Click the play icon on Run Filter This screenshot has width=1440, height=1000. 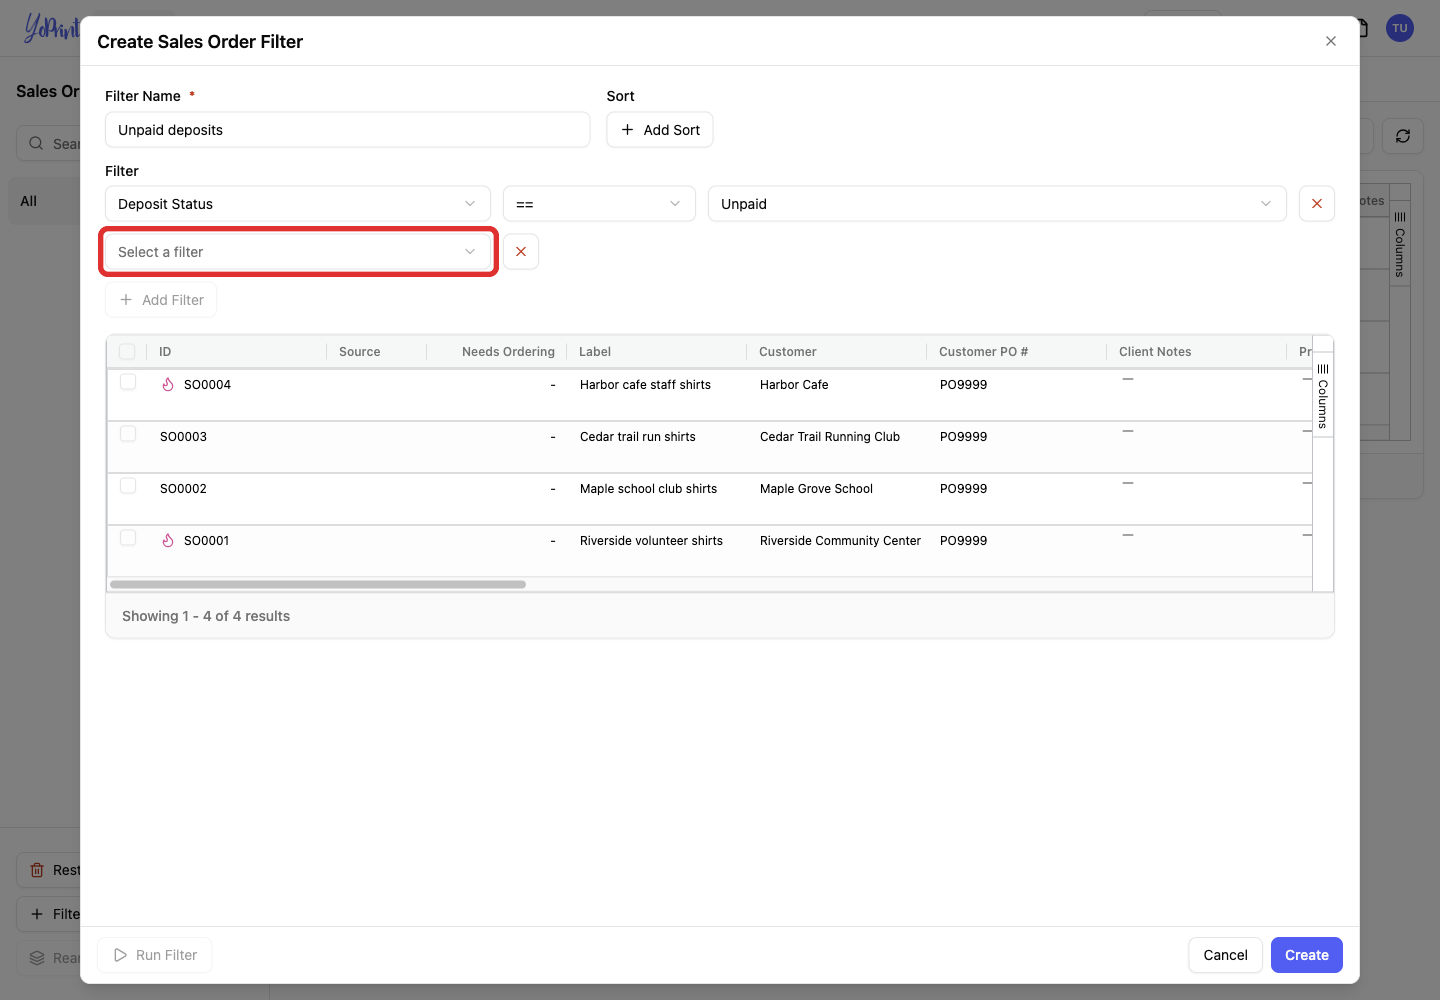point(121,955)
